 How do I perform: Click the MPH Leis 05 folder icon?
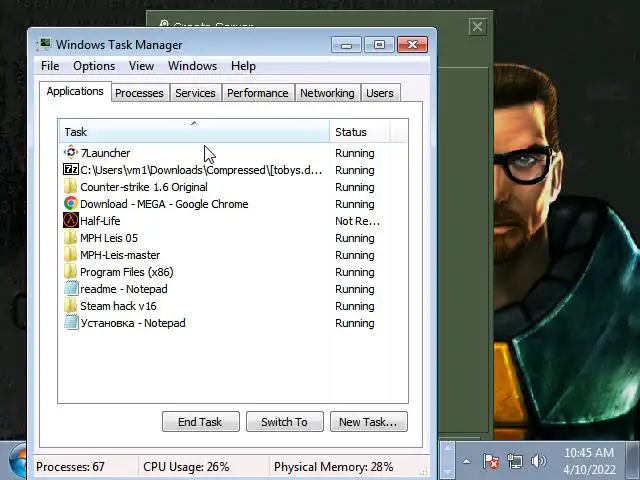[x=71, y=238]
